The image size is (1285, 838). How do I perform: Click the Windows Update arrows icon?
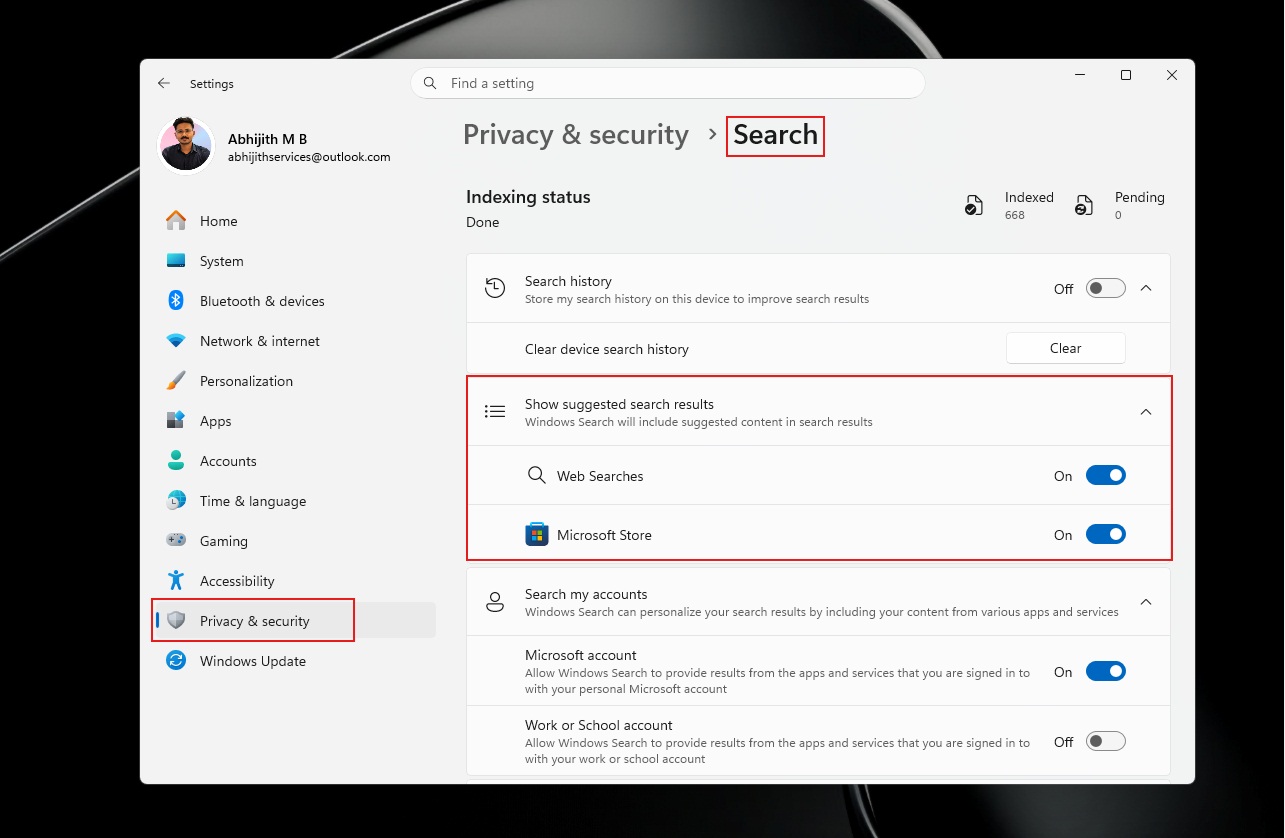176,661
